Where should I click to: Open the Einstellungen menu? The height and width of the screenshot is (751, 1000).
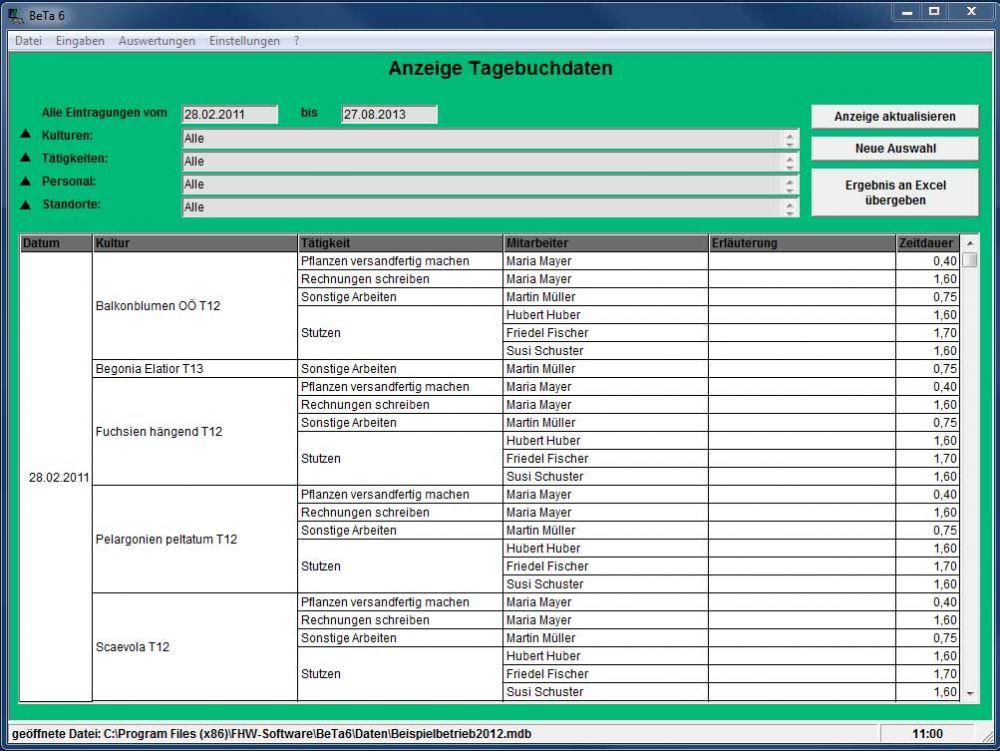click(x=244, y=41)
